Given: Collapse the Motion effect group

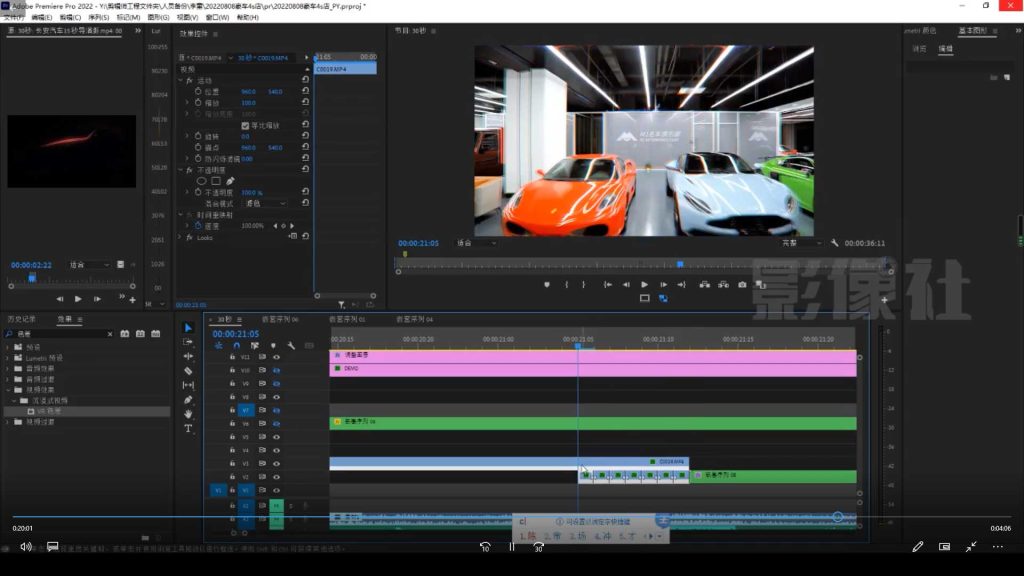Looking at the screenshot, I should coord(181,80).
